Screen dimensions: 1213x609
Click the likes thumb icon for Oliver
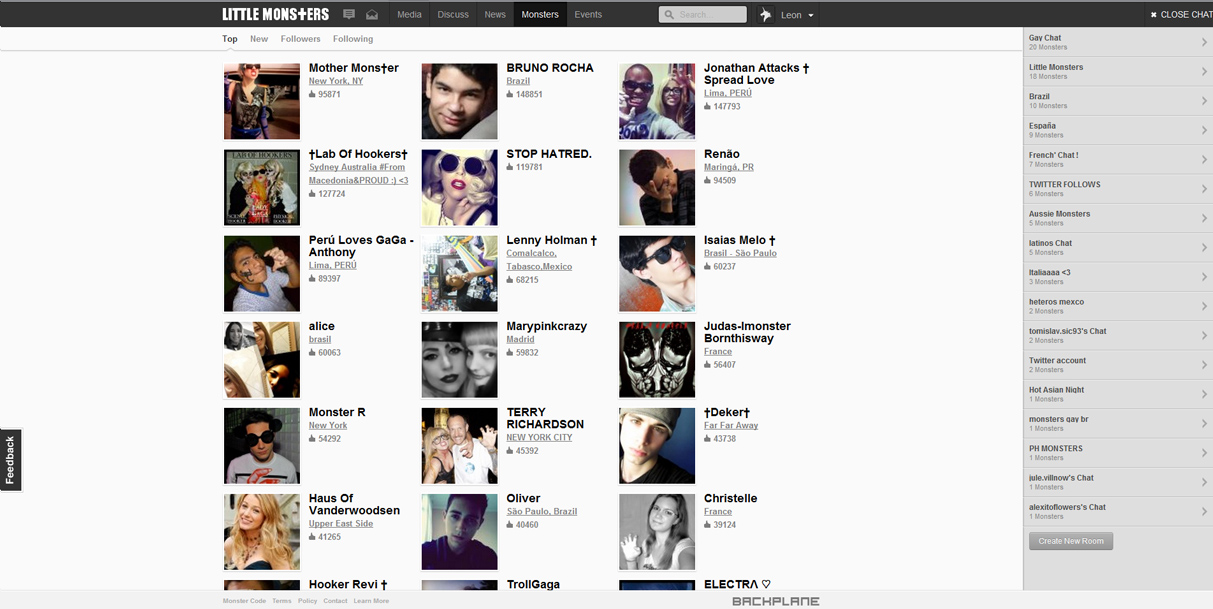(510, 524)
